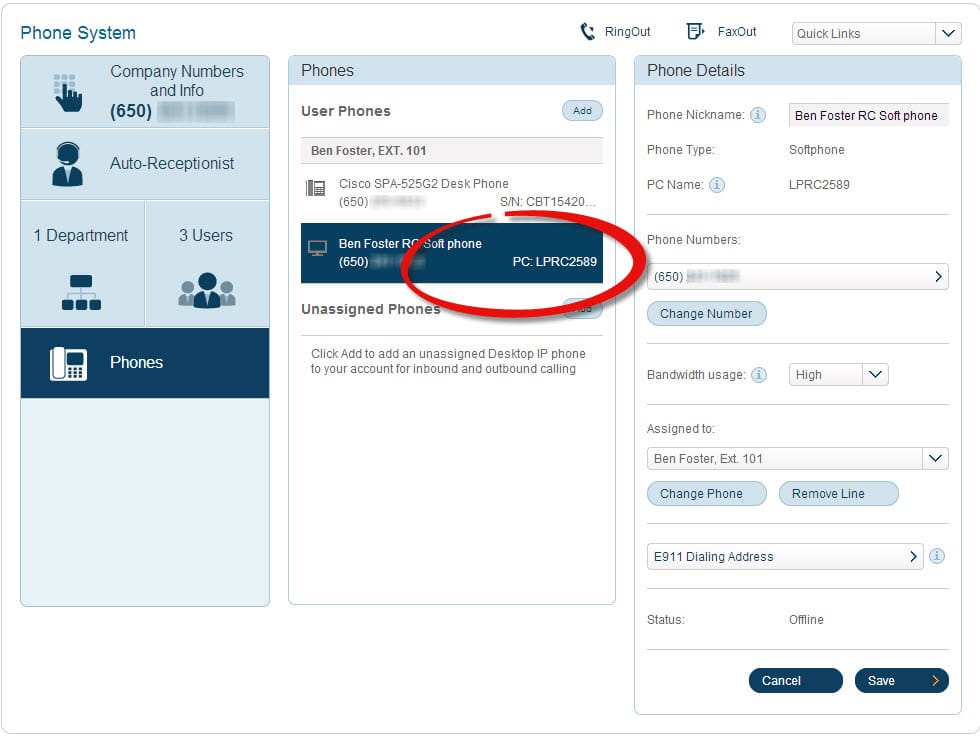Image resolution: width=980 pixels, height=736 pixels.
Task: Click the PC Name info icon
Action: pos(717,185)
